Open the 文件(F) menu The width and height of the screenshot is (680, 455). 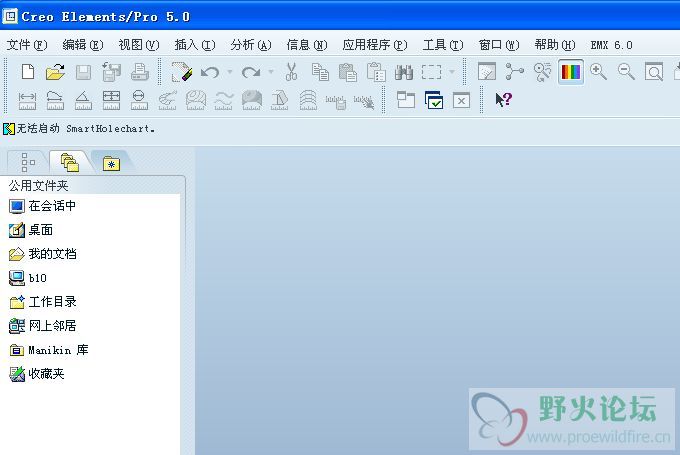(27, 45)
